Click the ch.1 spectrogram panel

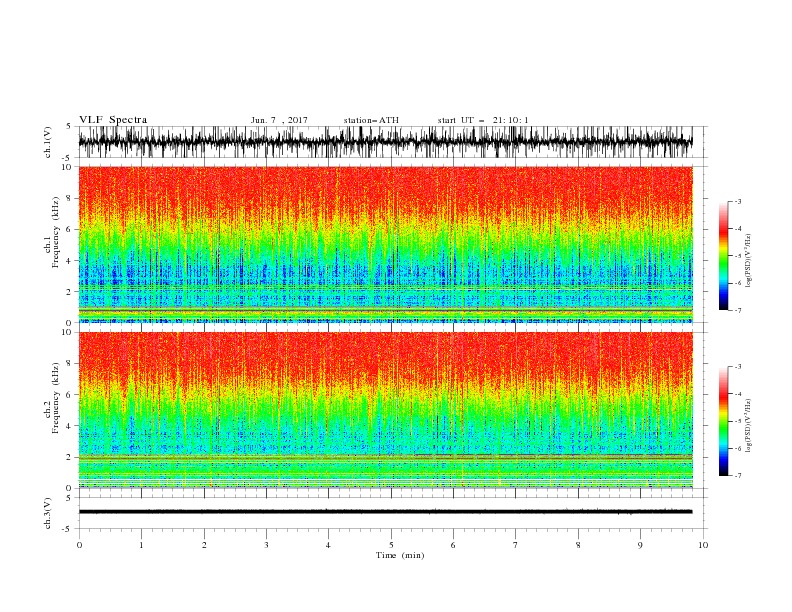(x=385, y=244)
